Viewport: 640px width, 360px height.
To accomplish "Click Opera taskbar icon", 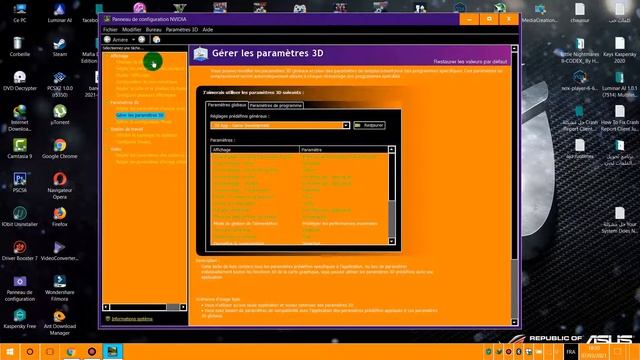I will pyautogui.click(x=92, y=352).
